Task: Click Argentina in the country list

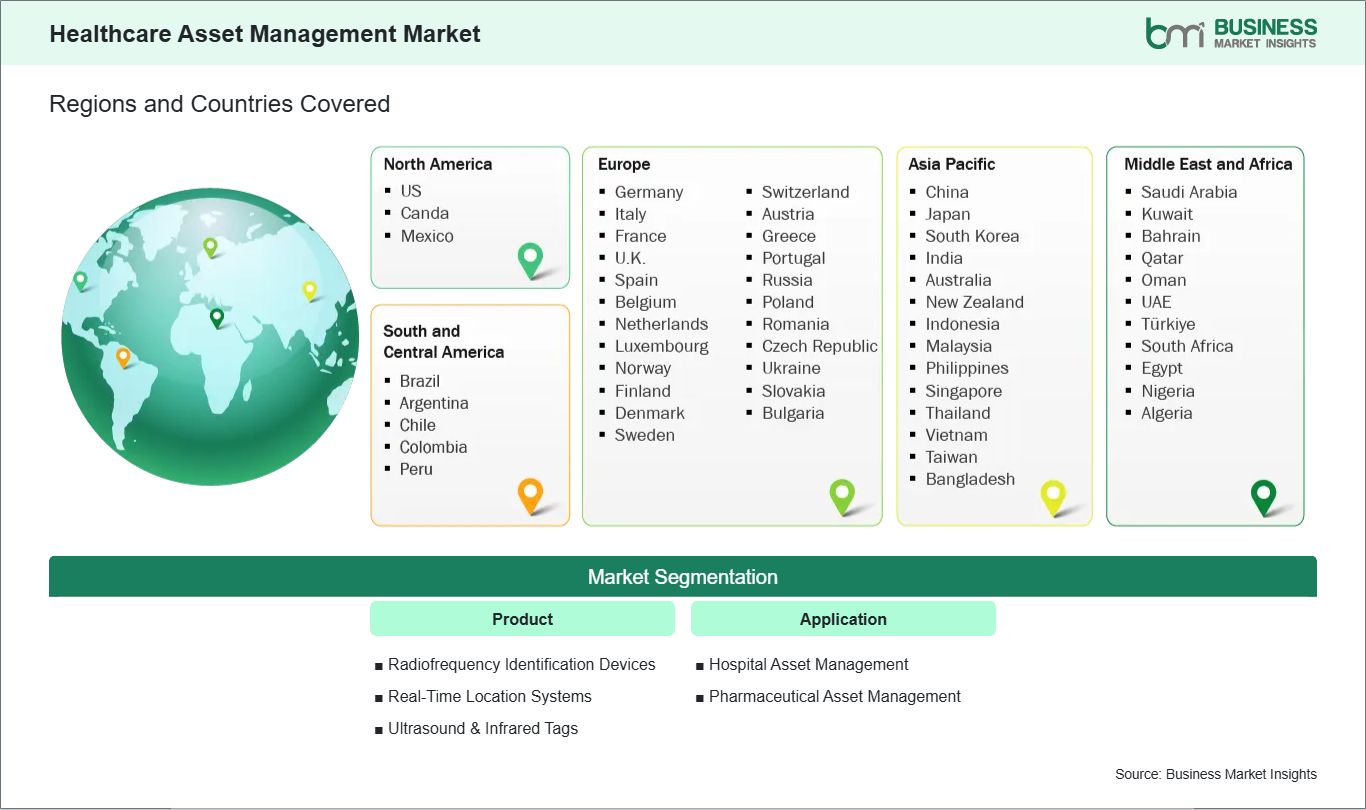Action: (434, 403)
